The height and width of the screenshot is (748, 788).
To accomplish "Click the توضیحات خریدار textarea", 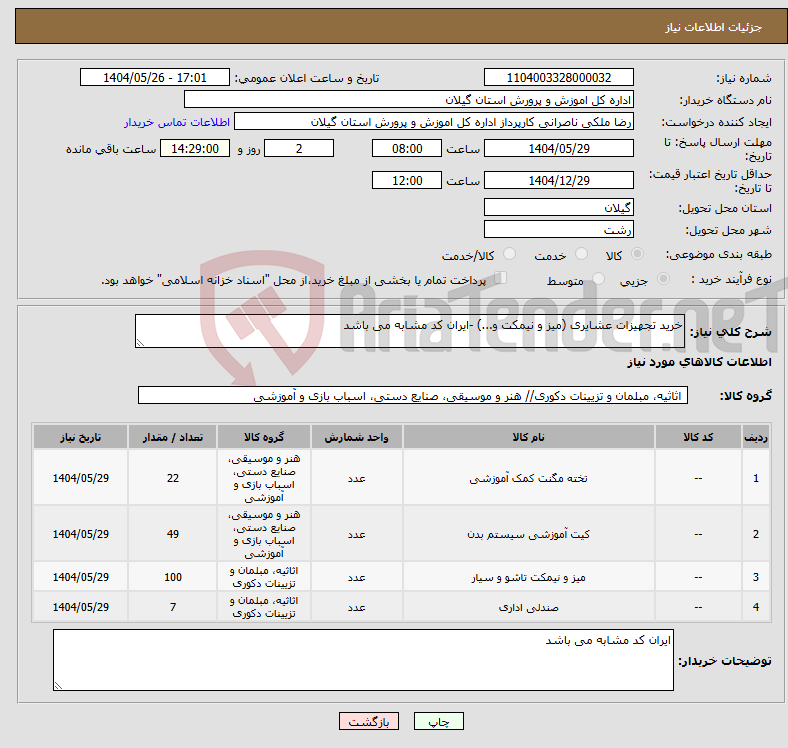I will click(x=363, y=660).
